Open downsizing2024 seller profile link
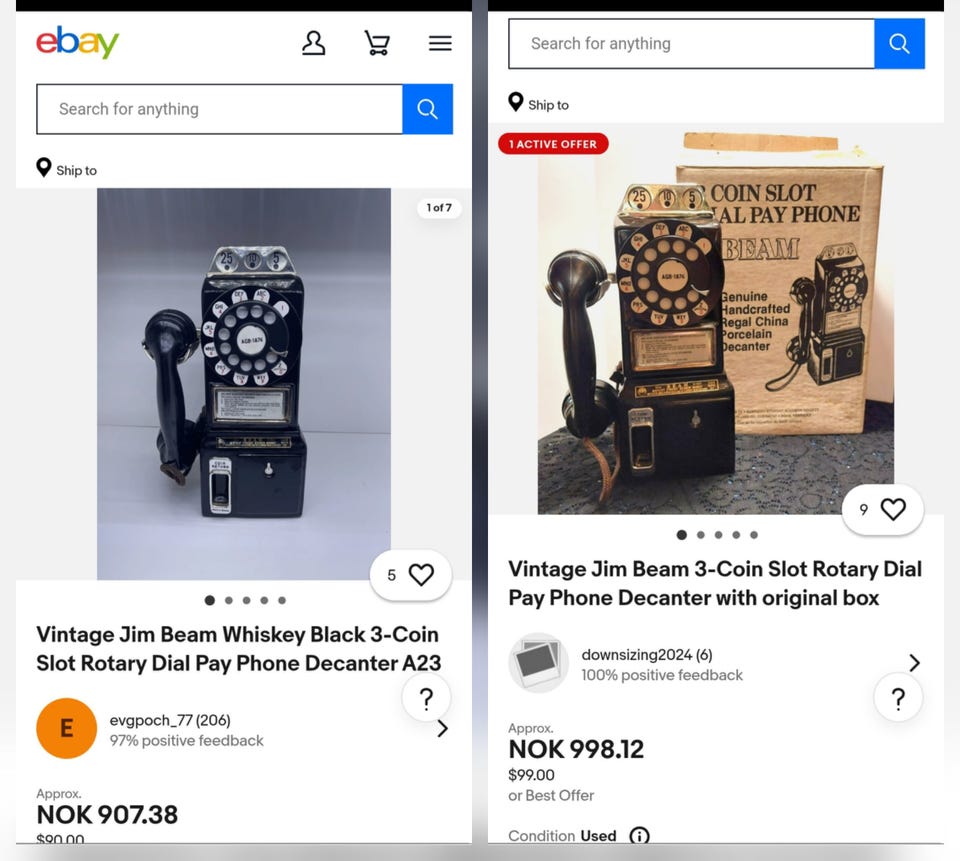 point(647,655)
